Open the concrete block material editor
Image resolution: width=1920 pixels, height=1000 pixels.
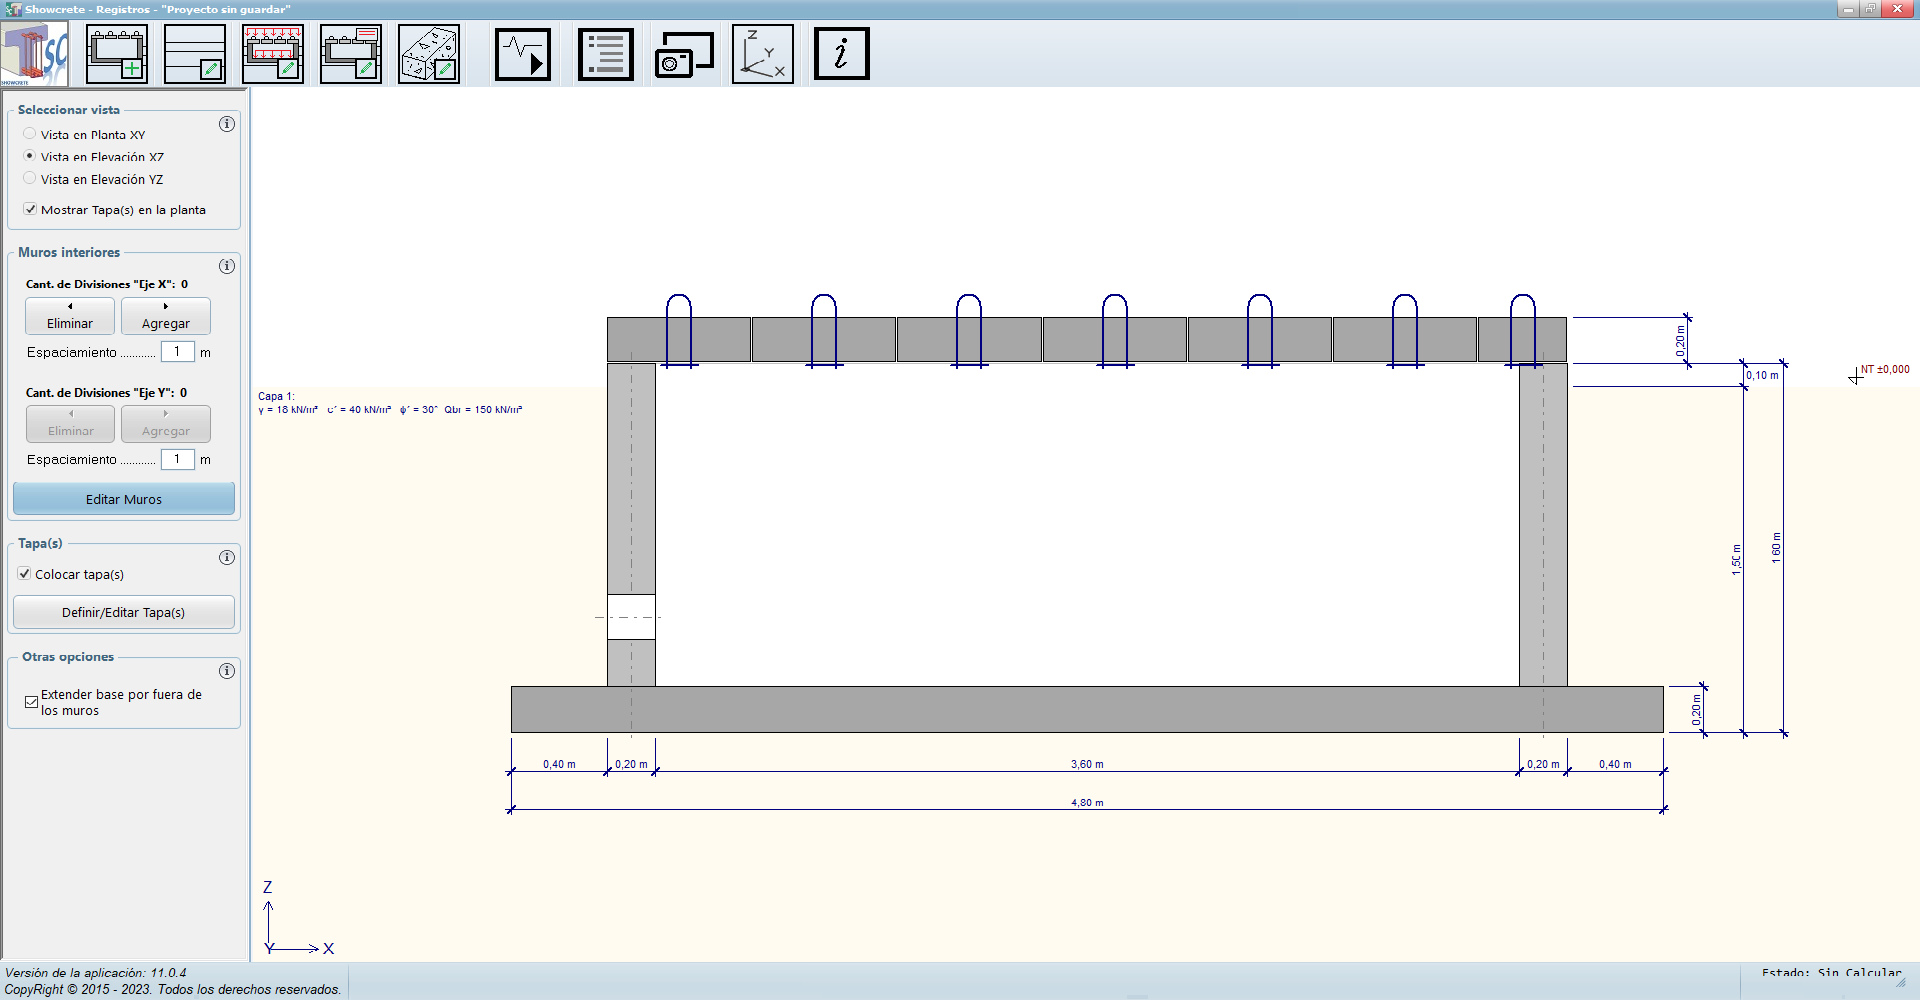click(x=429, y=54)
